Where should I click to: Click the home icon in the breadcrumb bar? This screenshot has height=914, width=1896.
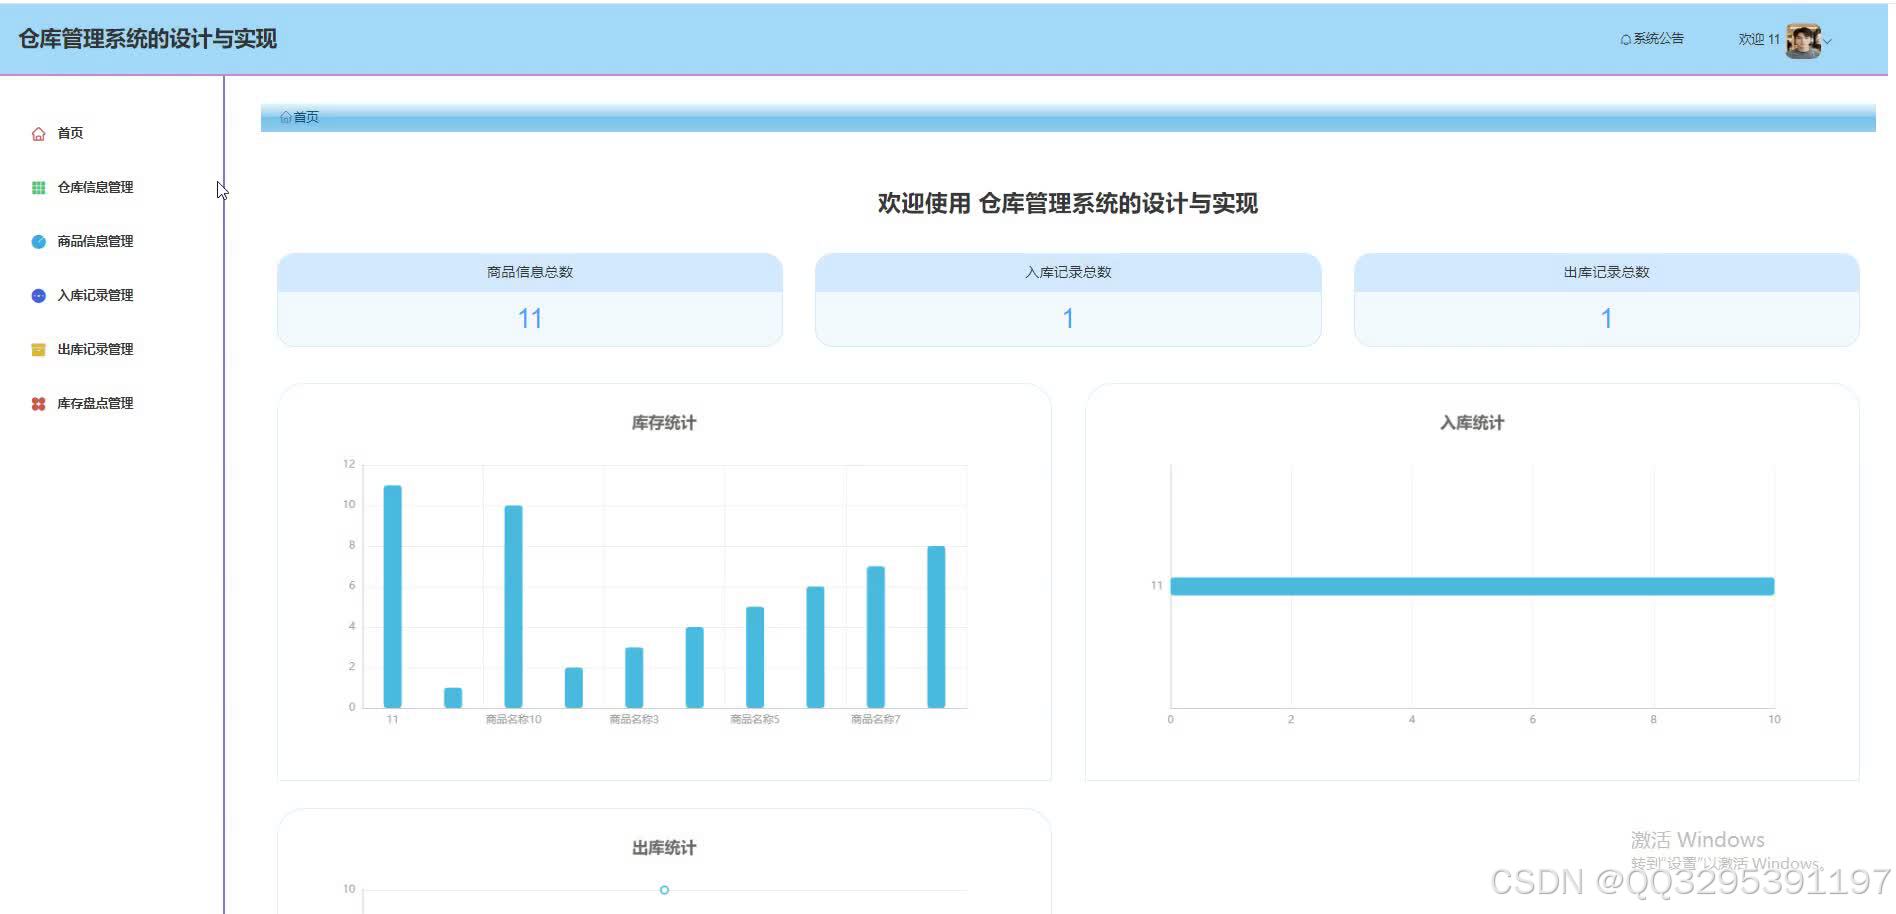coord(286,117)
